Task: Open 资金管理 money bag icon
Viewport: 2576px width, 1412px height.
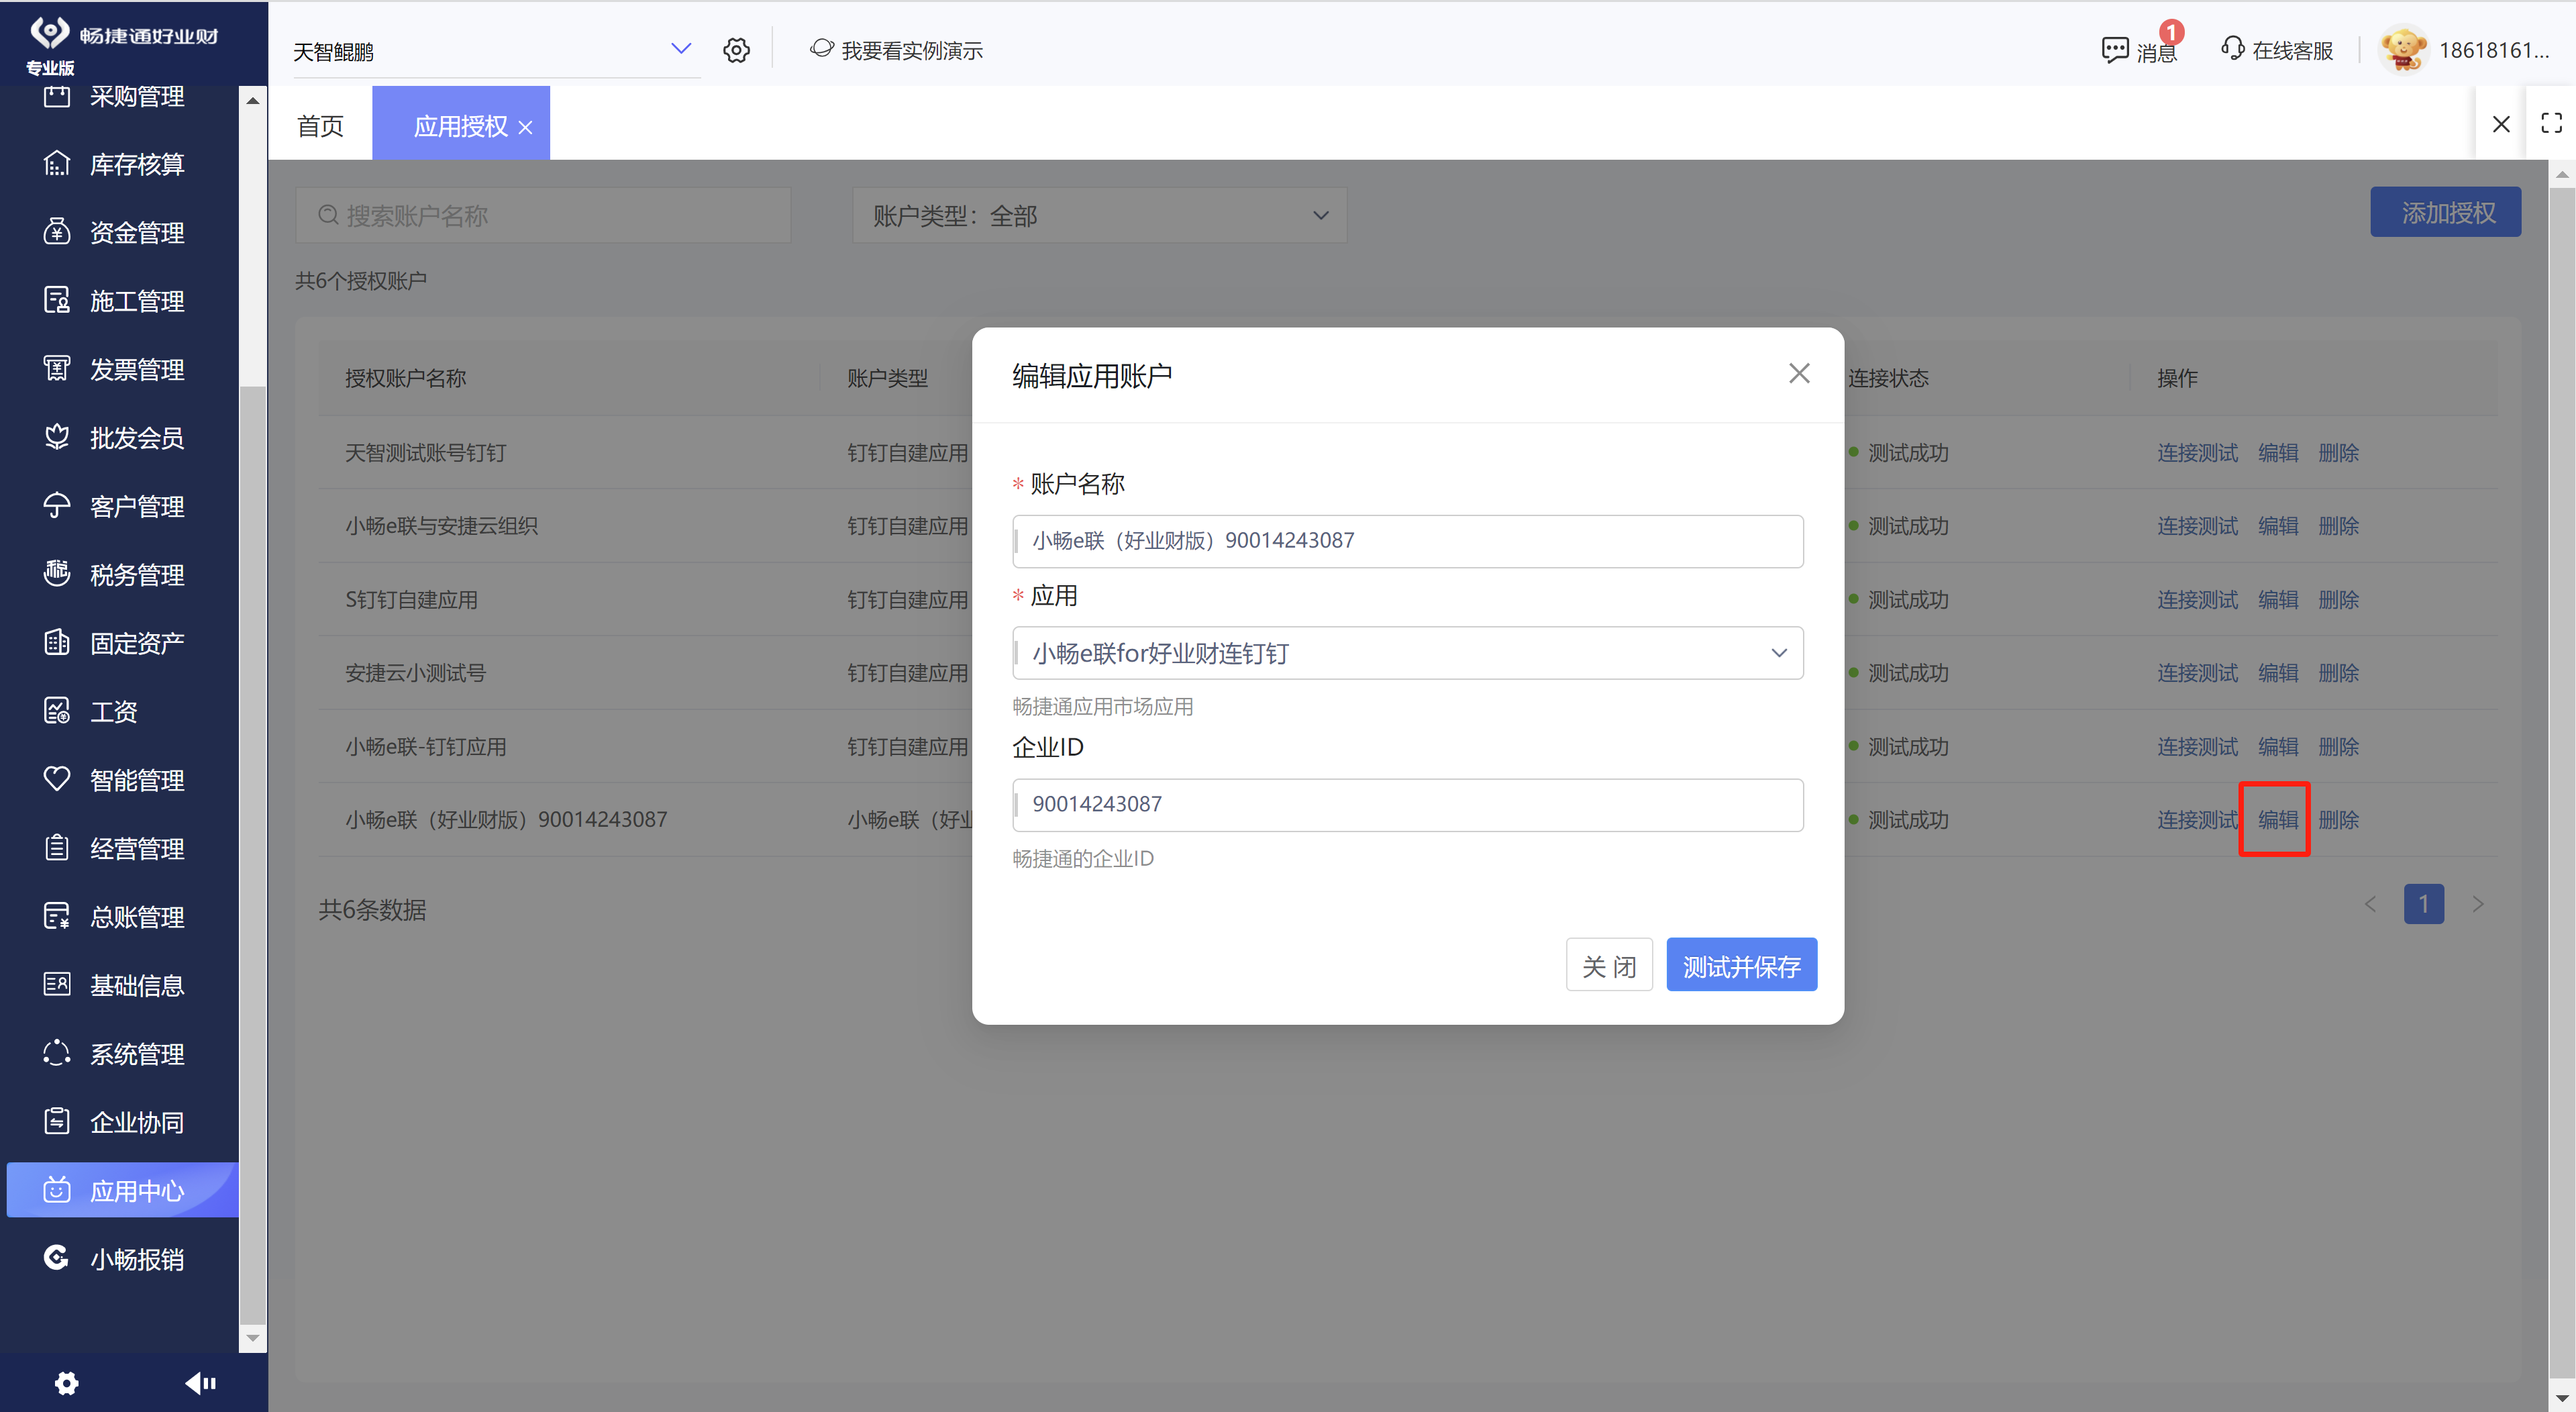Action: [x=57, y=232]
